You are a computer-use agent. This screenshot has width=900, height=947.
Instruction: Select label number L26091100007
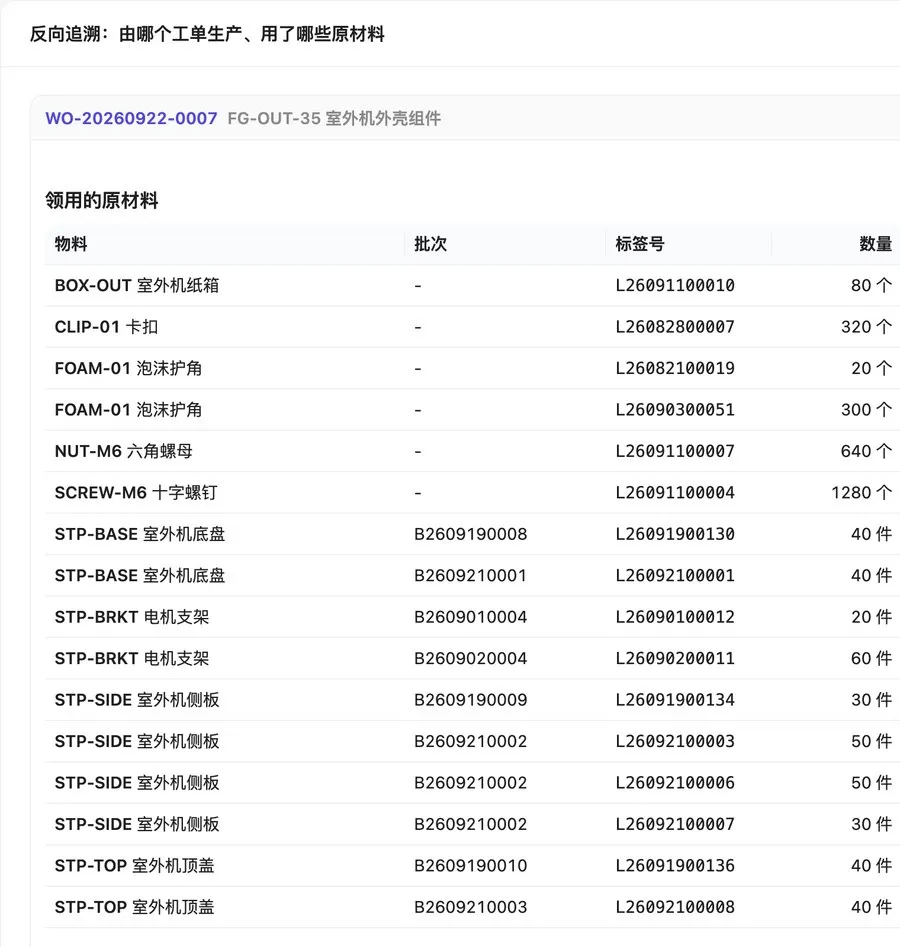(x=675, y=451)
